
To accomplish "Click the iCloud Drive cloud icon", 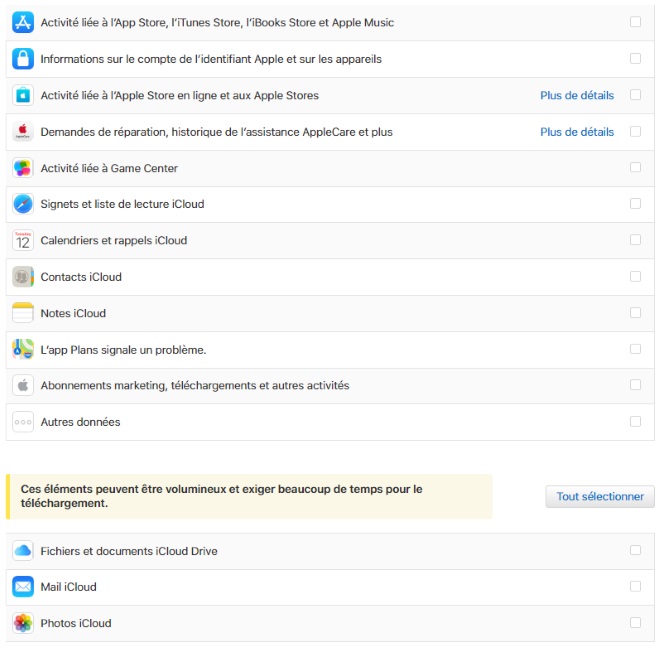I will 23,551.
